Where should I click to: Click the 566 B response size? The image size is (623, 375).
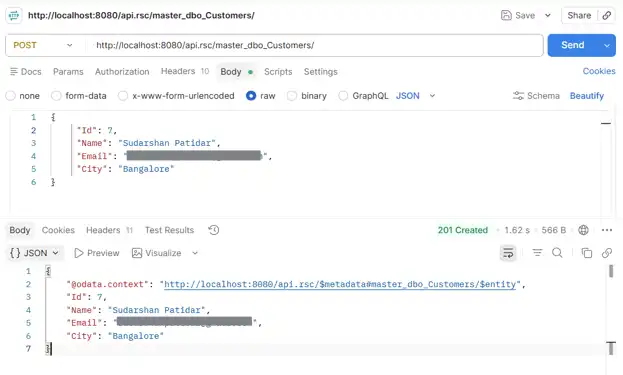[553, 230]
